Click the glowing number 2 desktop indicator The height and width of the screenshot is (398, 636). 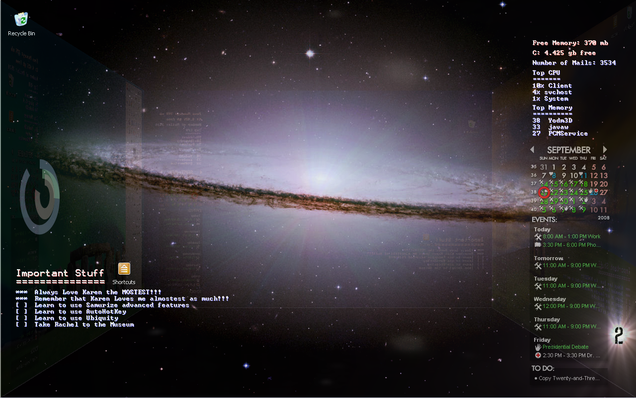618,336
